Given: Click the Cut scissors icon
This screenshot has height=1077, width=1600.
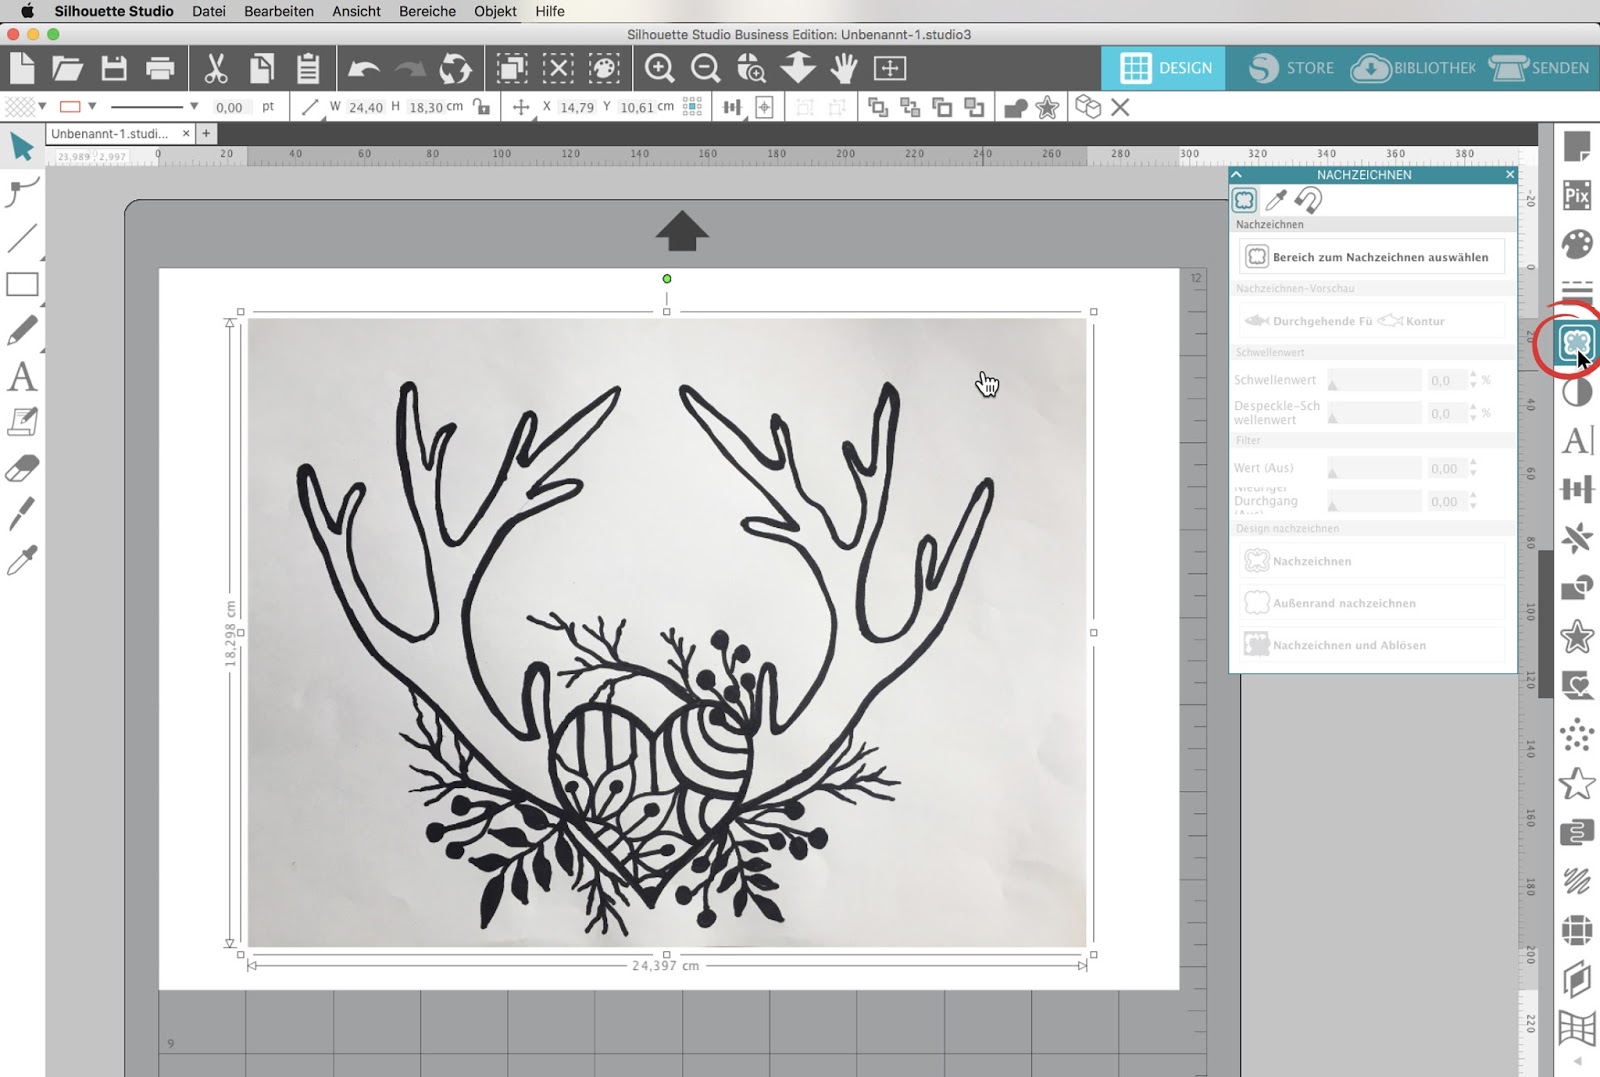Looking at the screenshot, I should click(x=215, y=68).
